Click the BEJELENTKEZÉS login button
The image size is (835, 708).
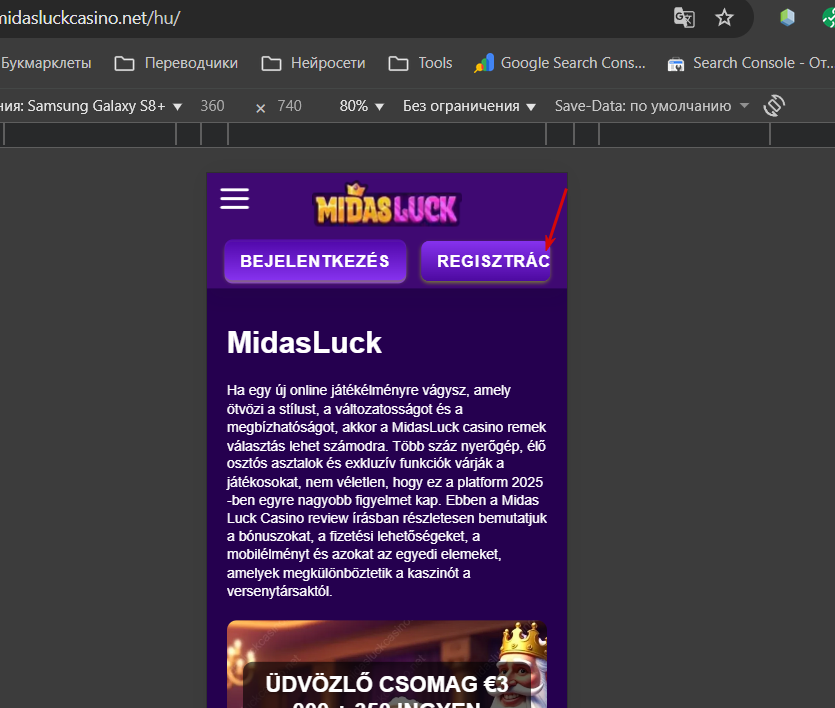(315, 261)
